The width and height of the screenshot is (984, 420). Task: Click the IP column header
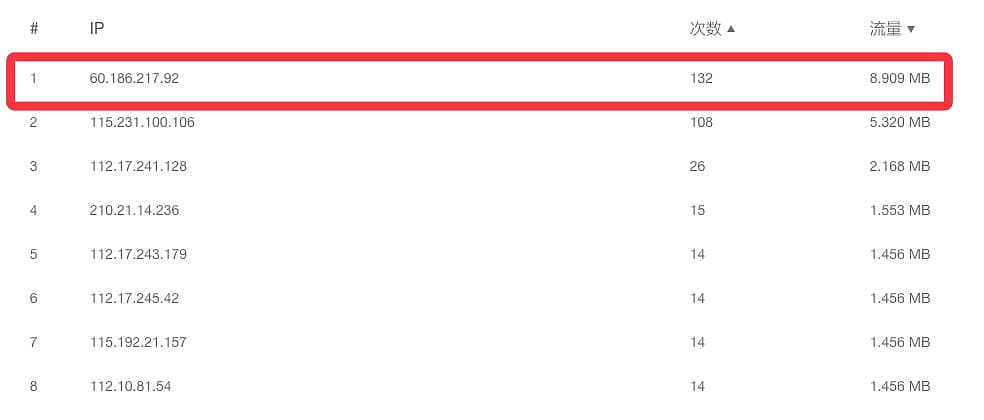tap(97, 29)
